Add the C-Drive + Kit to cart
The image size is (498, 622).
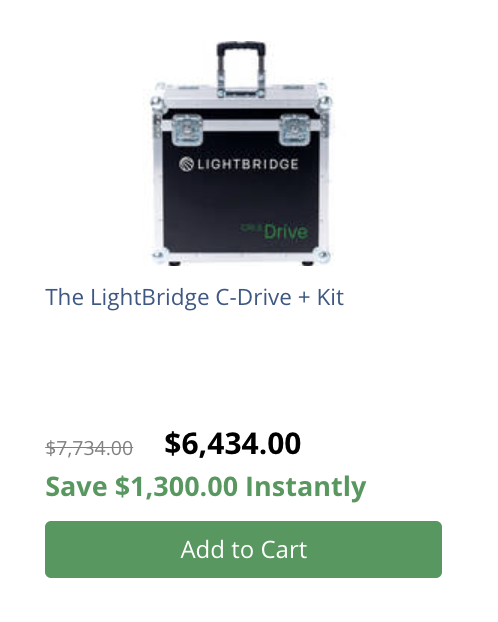tap(243, 549)
